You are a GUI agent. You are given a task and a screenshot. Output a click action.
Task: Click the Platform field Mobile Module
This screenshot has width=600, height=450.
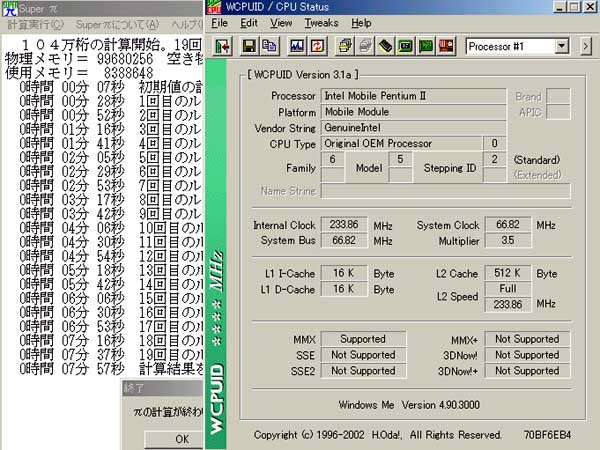pos(414,112)
